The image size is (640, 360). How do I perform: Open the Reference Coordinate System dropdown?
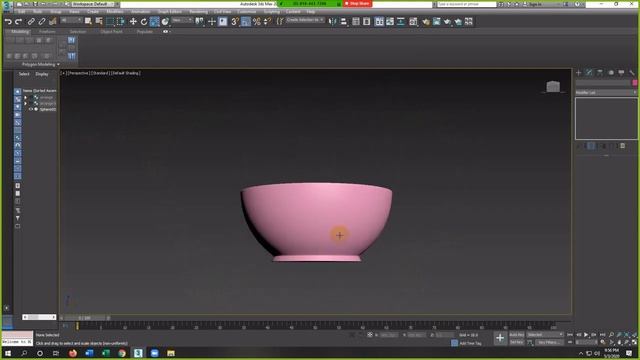pos(182,20)
